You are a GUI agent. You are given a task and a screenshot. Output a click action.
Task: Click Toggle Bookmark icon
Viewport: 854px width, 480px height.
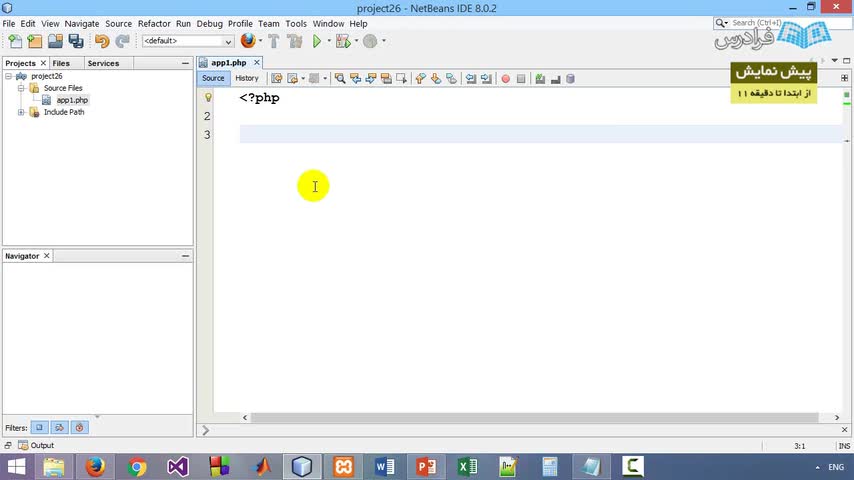452,78
